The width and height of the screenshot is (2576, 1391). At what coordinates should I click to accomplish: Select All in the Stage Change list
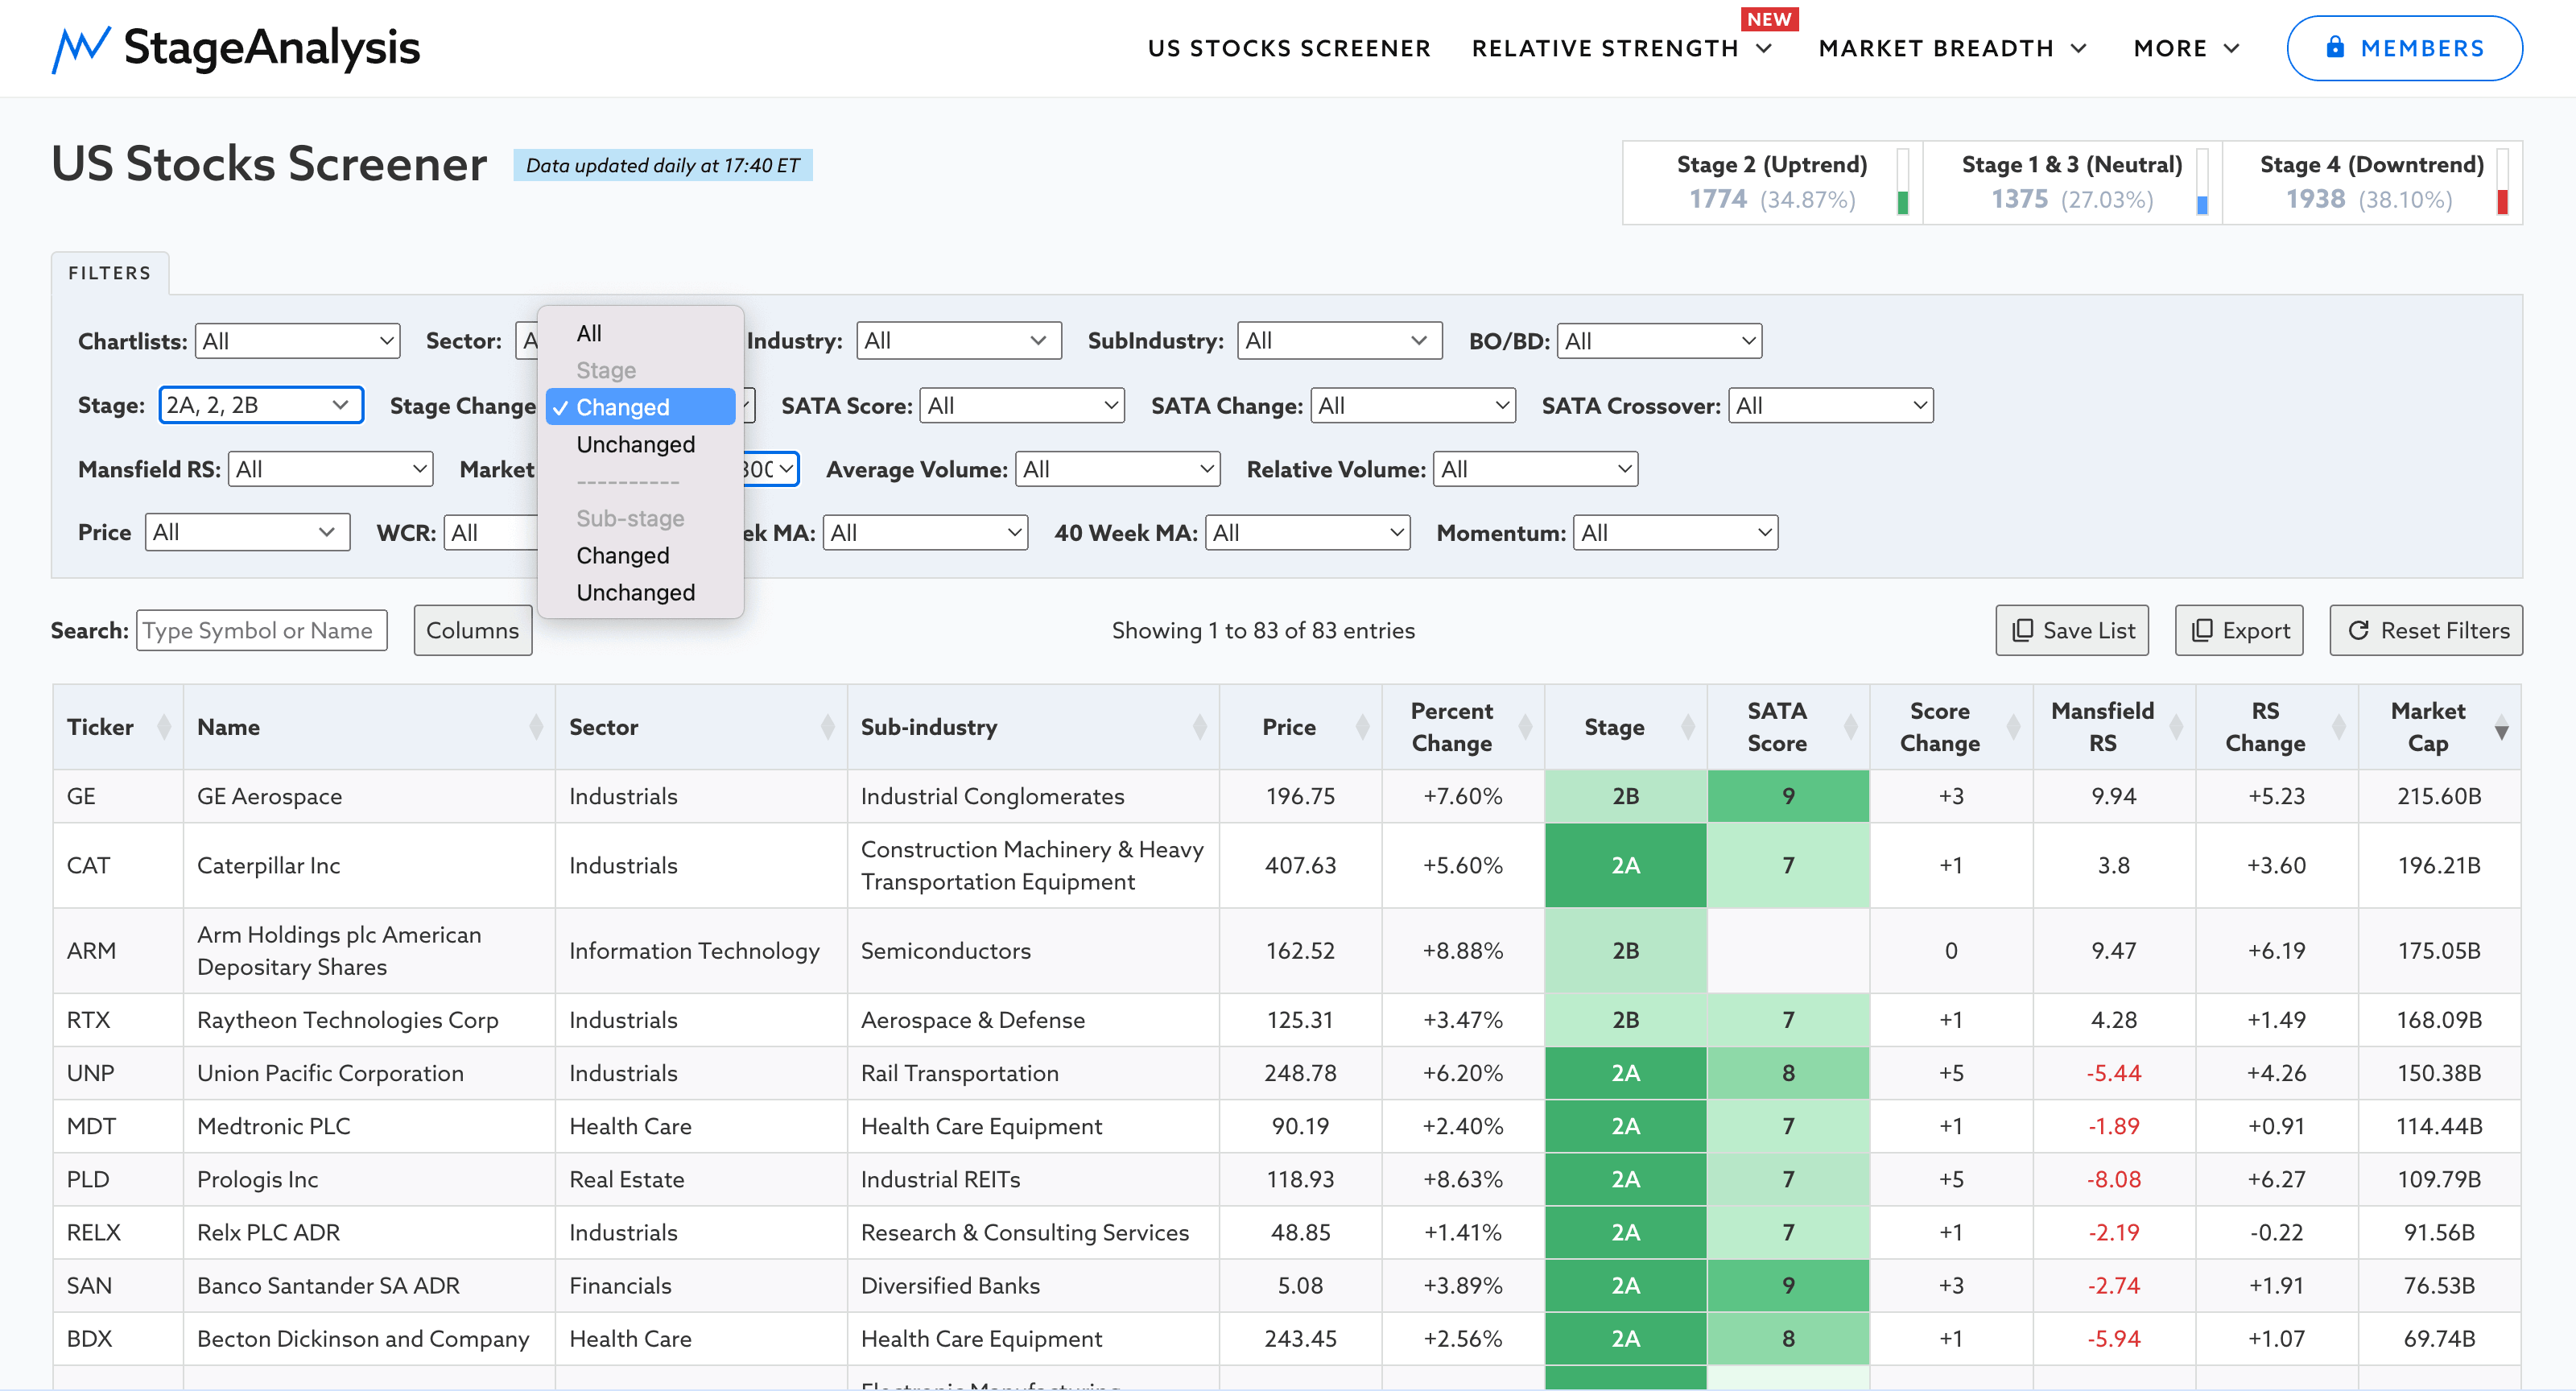pos(640,333)
